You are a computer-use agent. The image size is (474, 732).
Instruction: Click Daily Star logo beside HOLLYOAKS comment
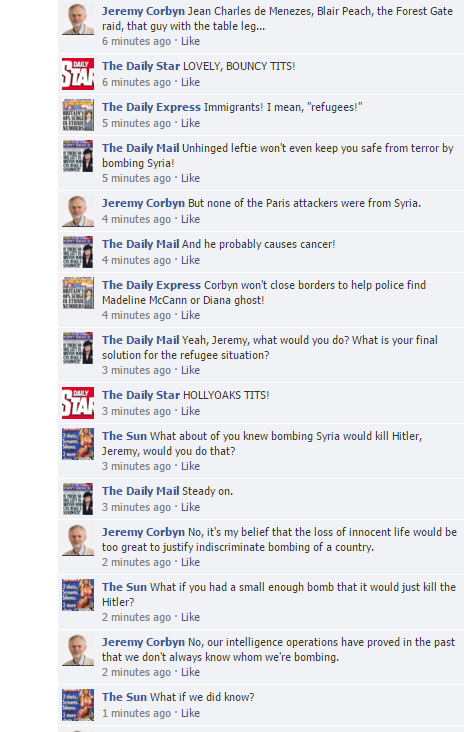pos(78,403)
